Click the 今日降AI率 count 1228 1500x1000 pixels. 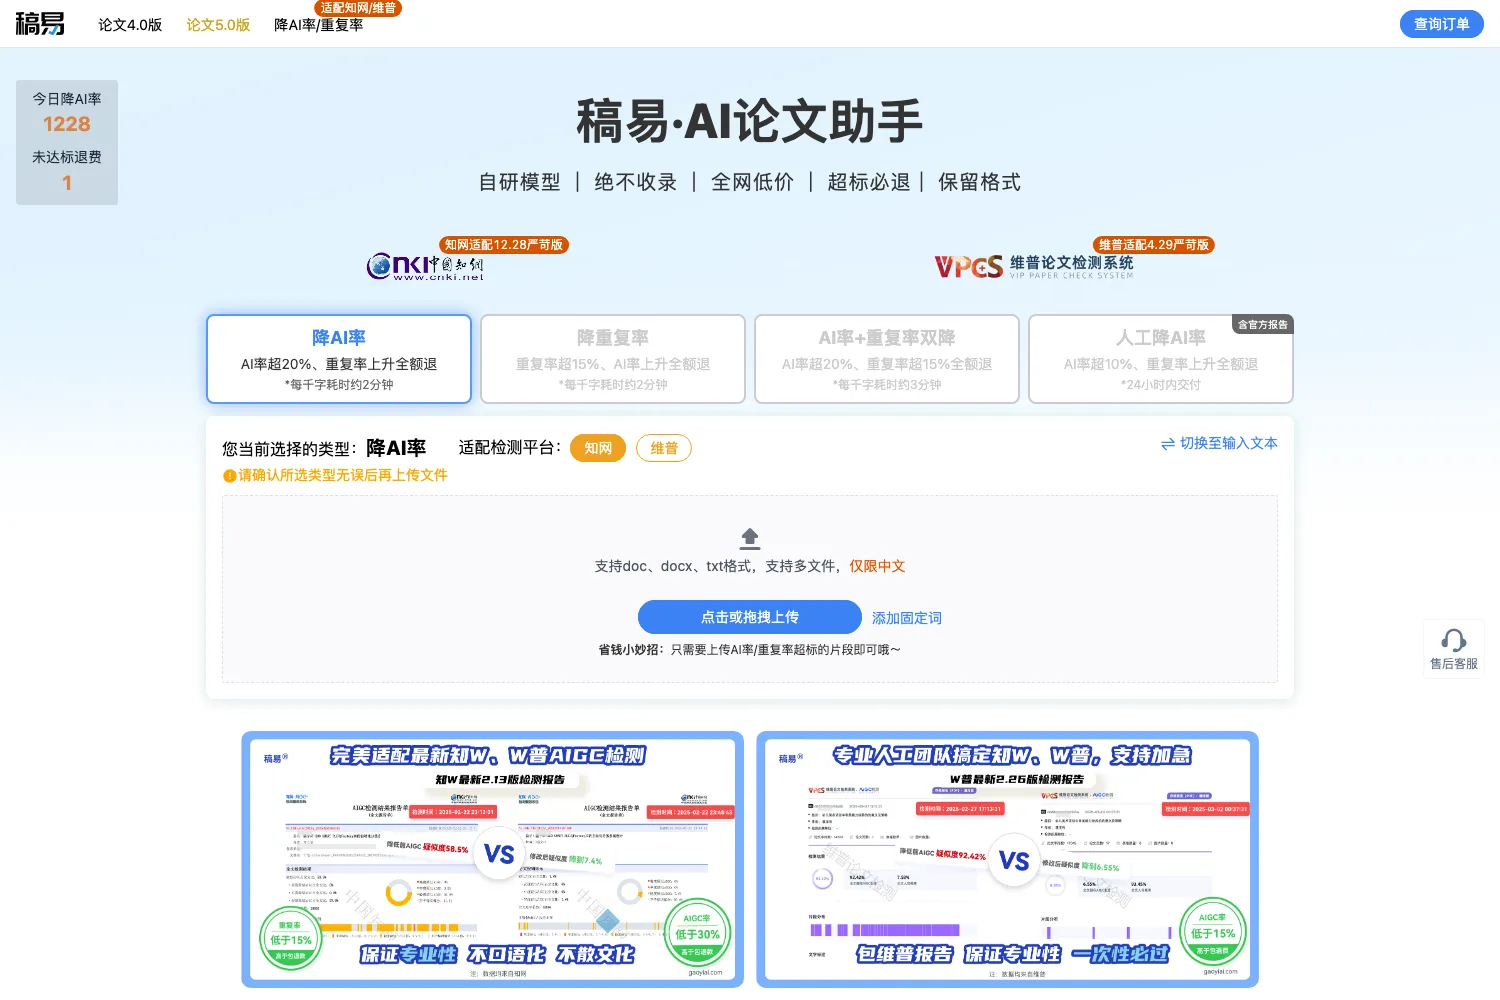67,124
